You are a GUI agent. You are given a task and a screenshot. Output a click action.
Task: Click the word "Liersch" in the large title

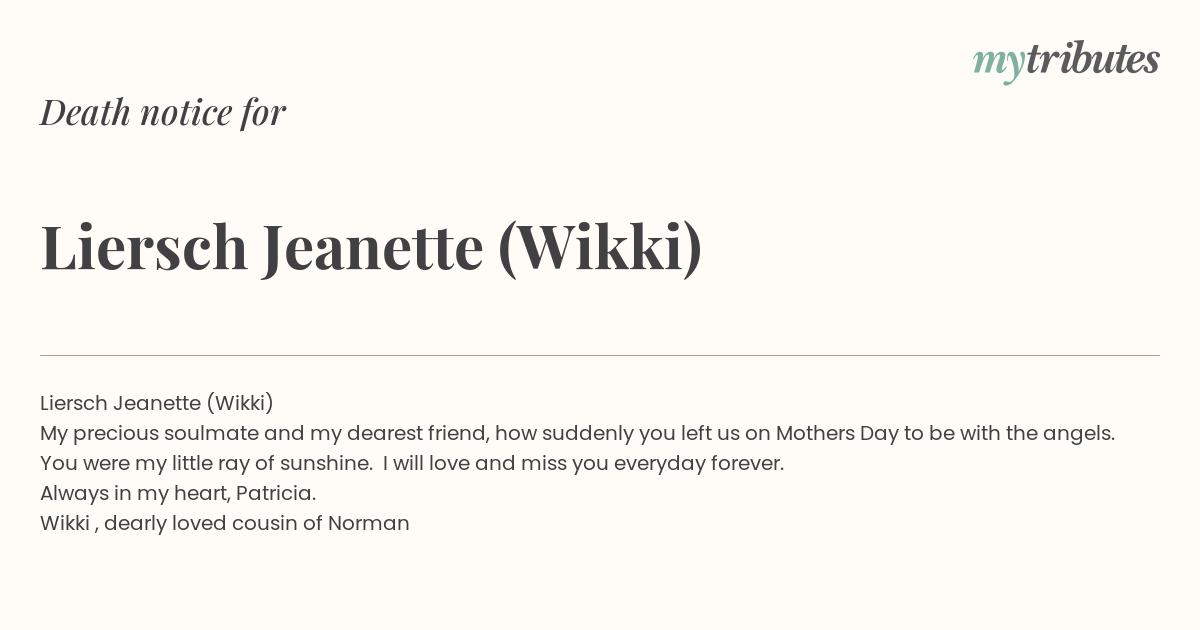click(144, 248)
